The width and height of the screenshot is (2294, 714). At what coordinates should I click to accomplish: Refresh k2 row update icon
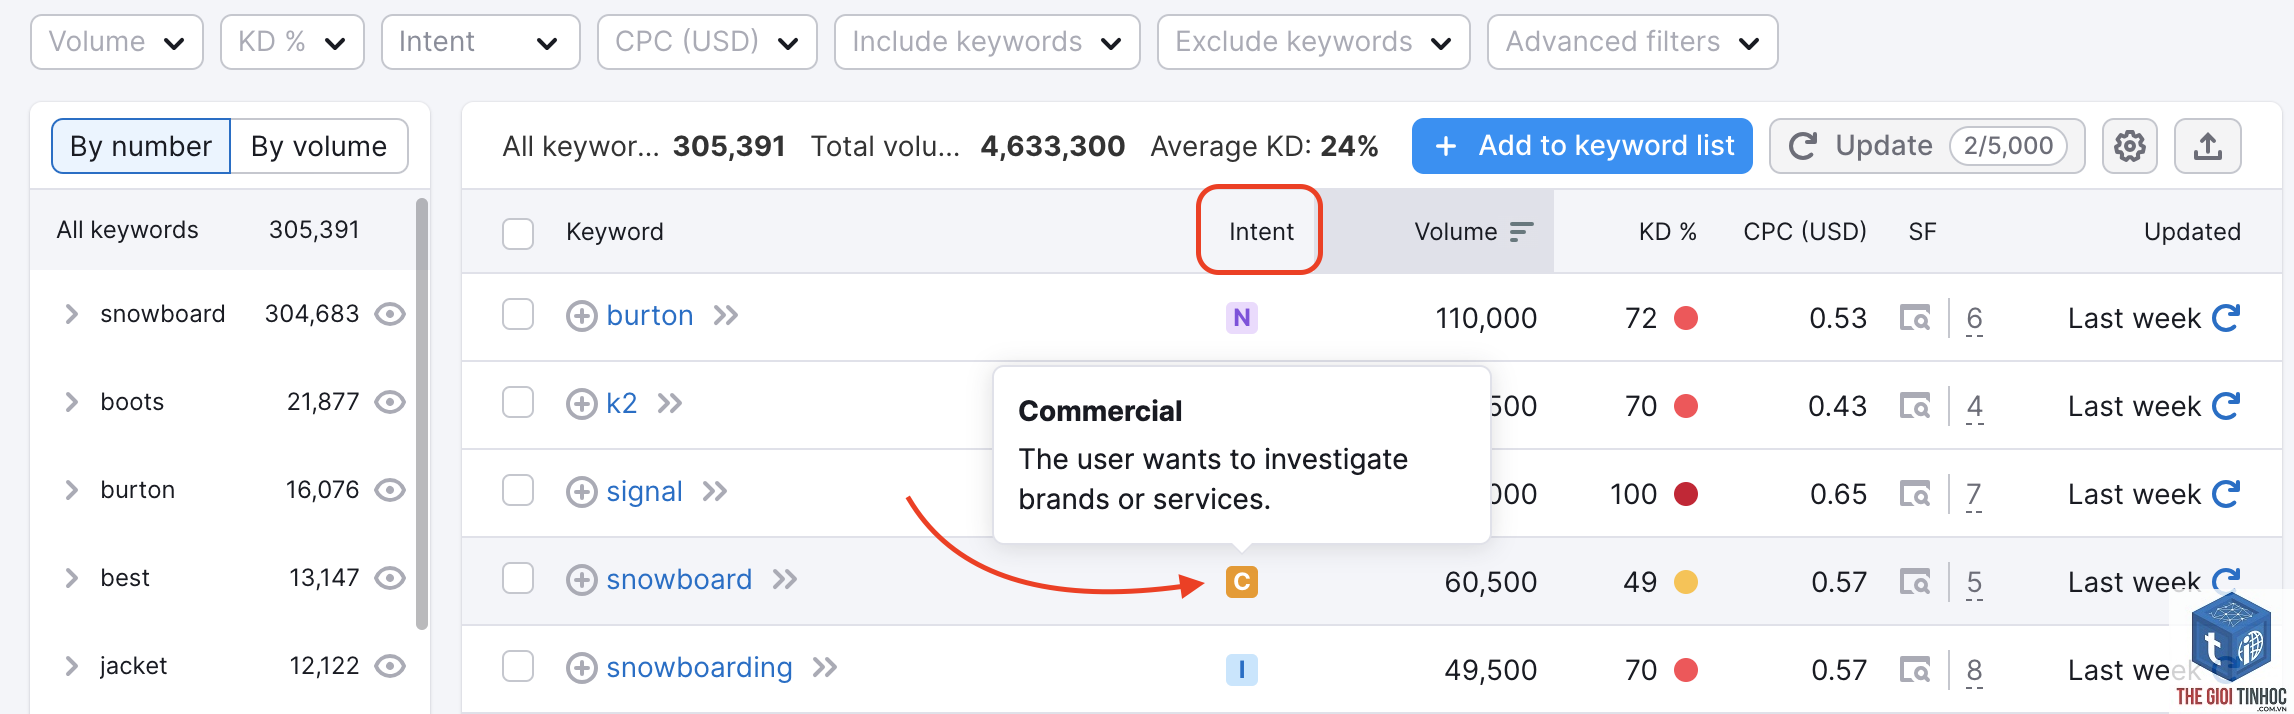[2226, 406]
